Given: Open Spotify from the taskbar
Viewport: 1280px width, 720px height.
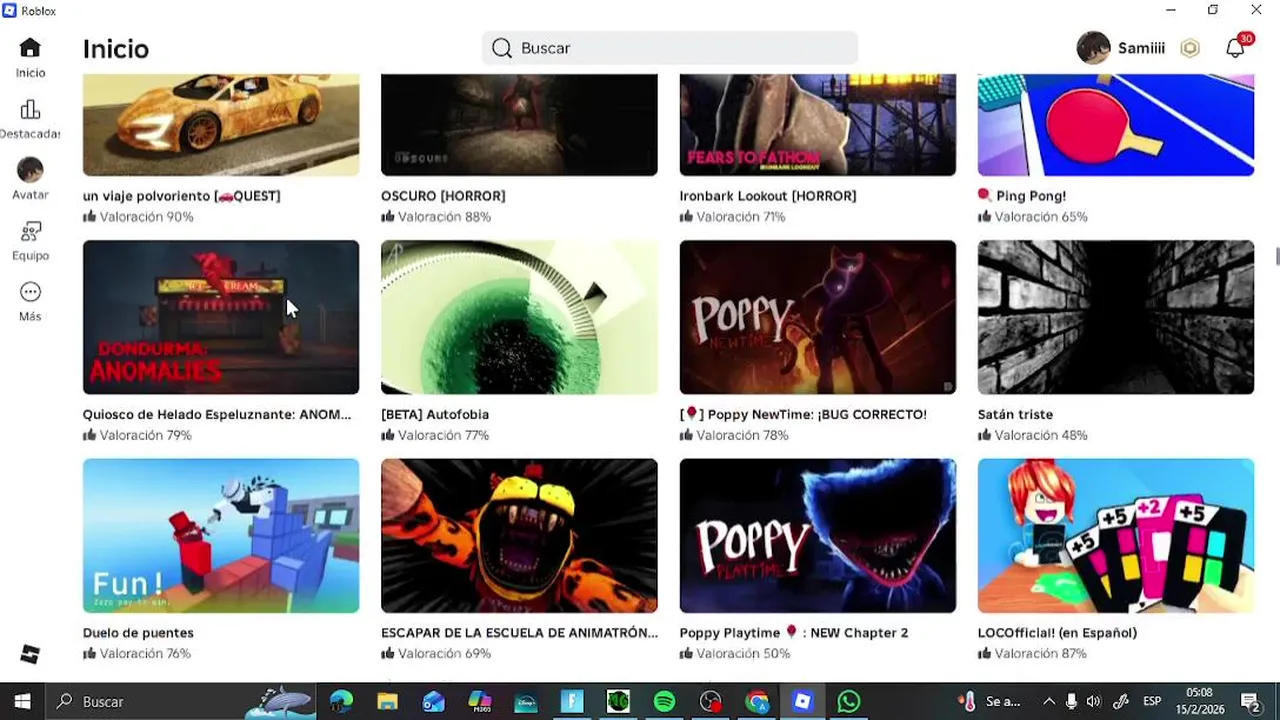Looking at the screenshot, I should coord(664,702).
